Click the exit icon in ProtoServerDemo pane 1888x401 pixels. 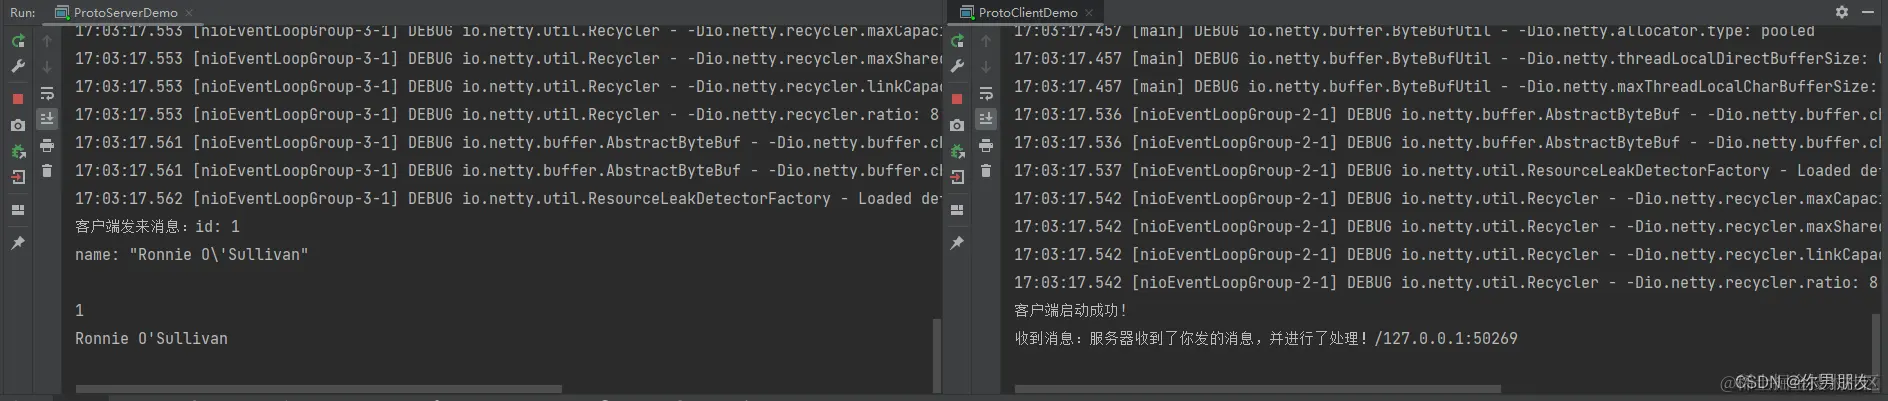(x=18, y=177)
